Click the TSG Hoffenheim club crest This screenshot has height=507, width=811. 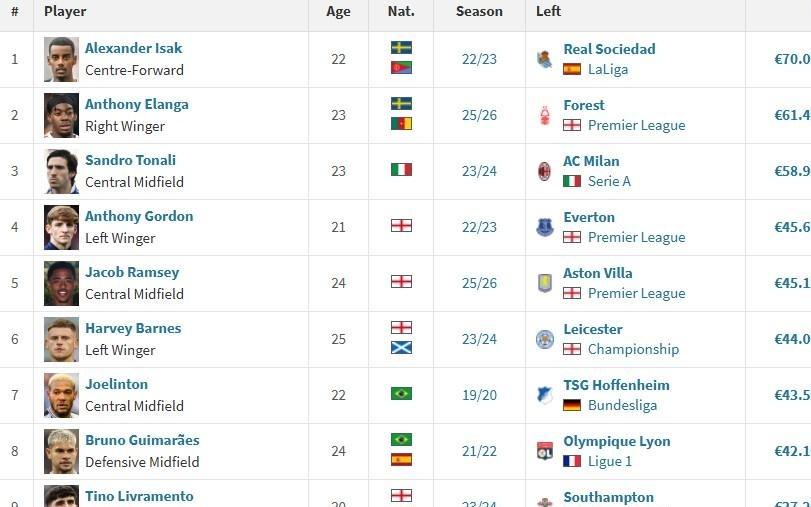(x=544, y=395)
